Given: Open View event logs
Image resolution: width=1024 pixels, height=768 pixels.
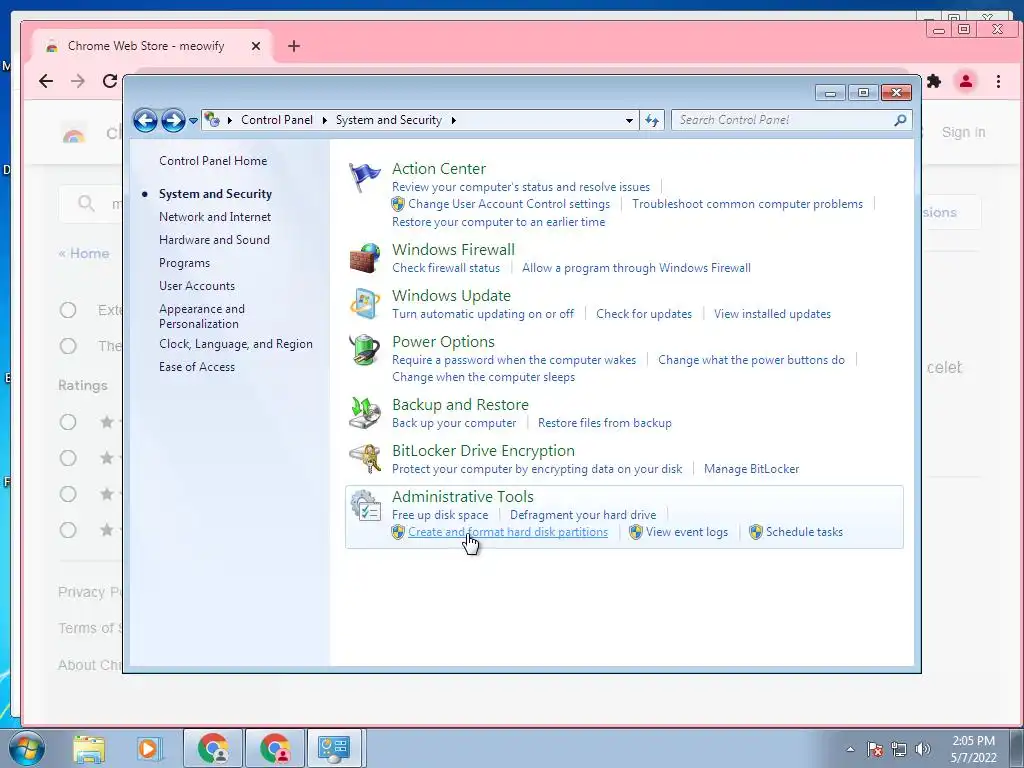Looking at the screenshot, I should pyautogui.click(x=686, y=532).
